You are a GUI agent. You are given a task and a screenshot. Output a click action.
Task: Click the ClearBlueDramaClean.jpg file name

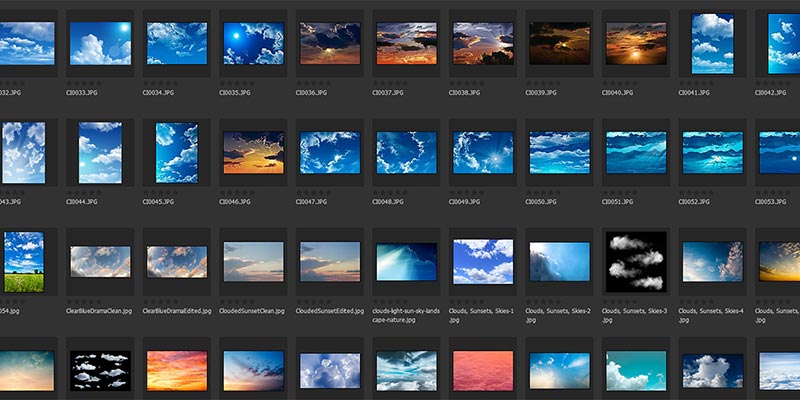(x=99, y=311)
